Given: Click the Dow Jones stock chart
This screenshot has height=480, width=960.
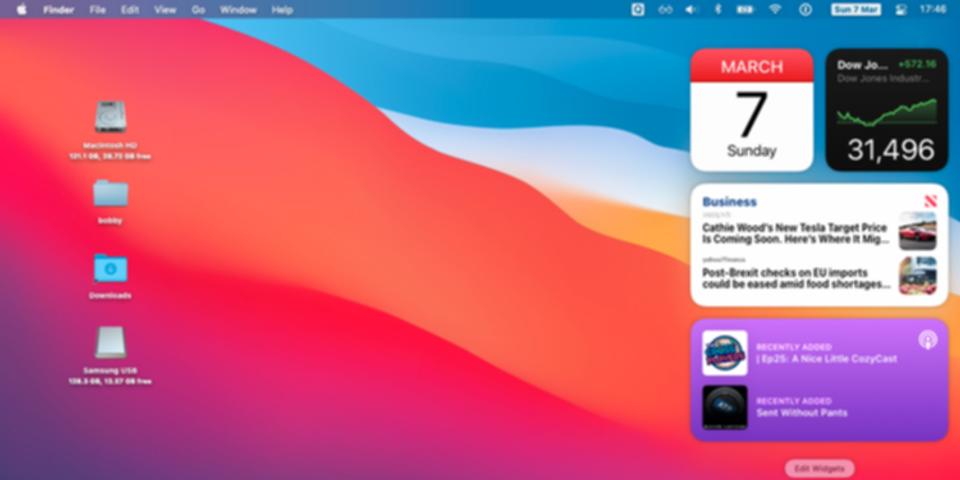Looking at the screenshot, I should 887,113.
